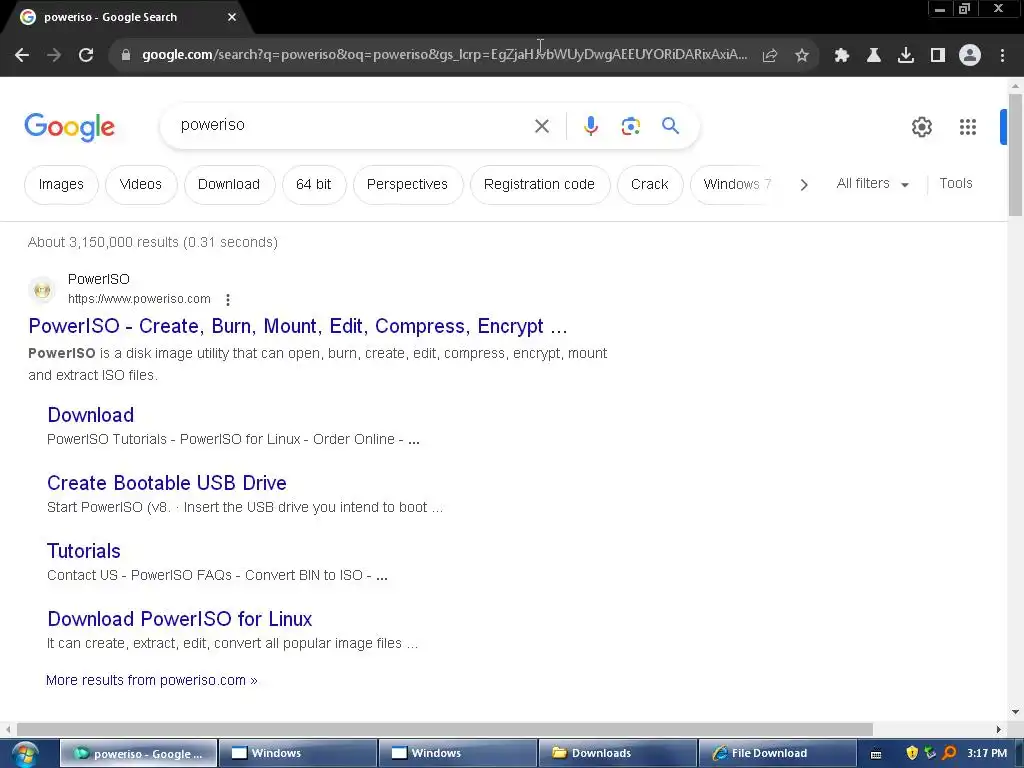The height and width of the screenshot is (768, 1024).
Task: Select the Registration code filter chip
Action: pos(539,185)
